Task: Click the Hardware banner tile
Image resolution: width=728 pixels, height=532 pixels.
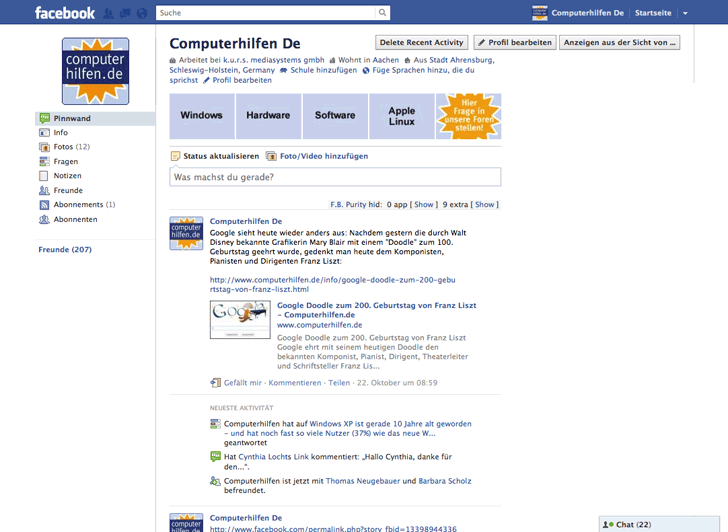Action: (268, 116)
